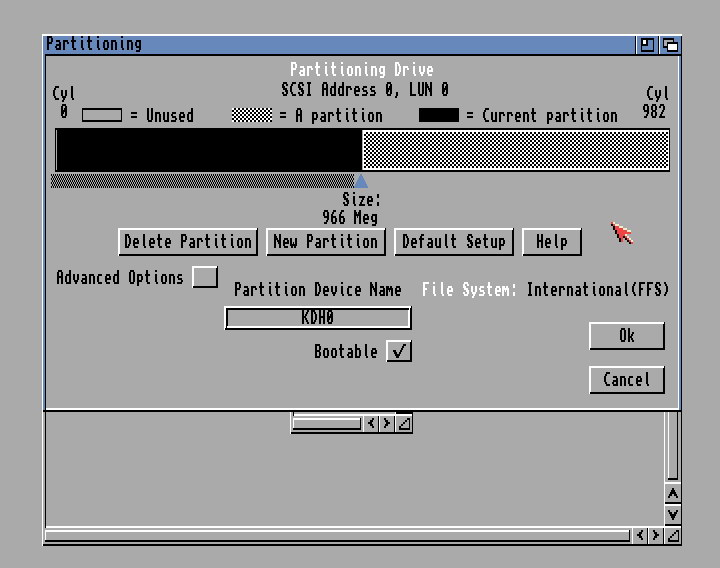Click right arrow of the background window's bottom scrollbar
The width and height of the screenshot is (720, 568).
click(655, 536)
